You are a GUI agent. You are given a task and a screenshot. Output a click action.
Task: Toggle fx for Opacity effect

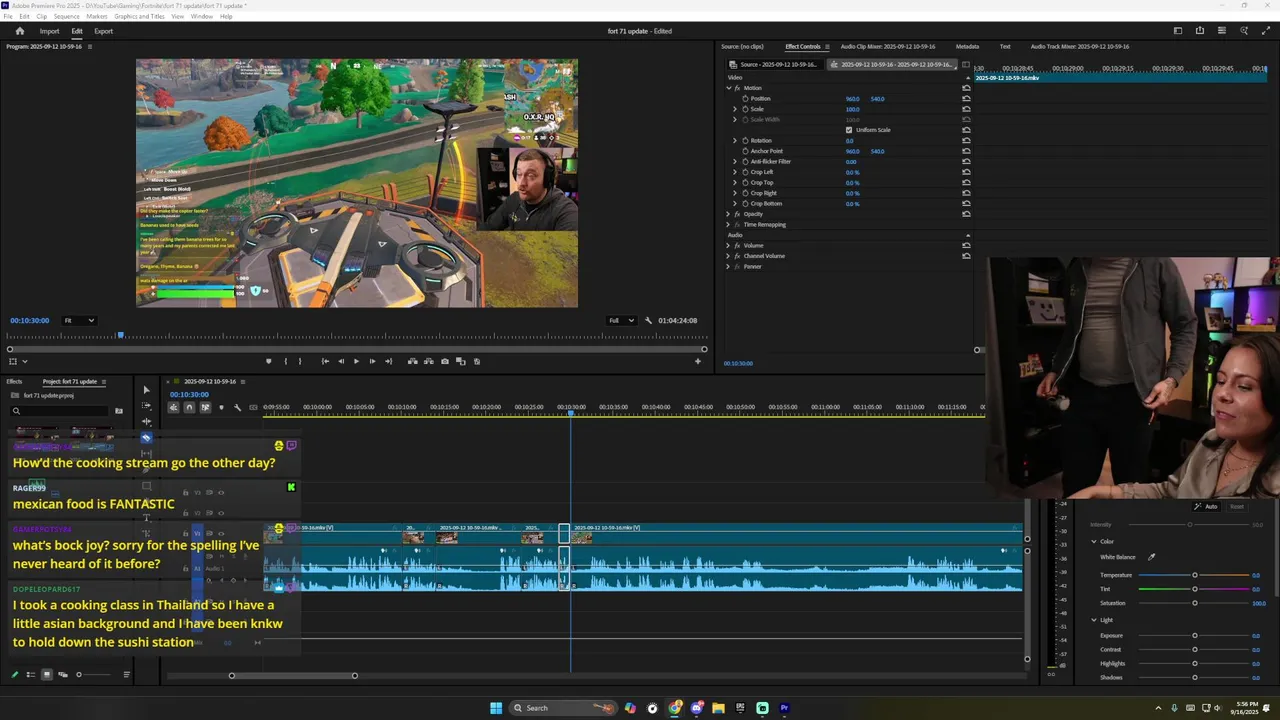737,214
